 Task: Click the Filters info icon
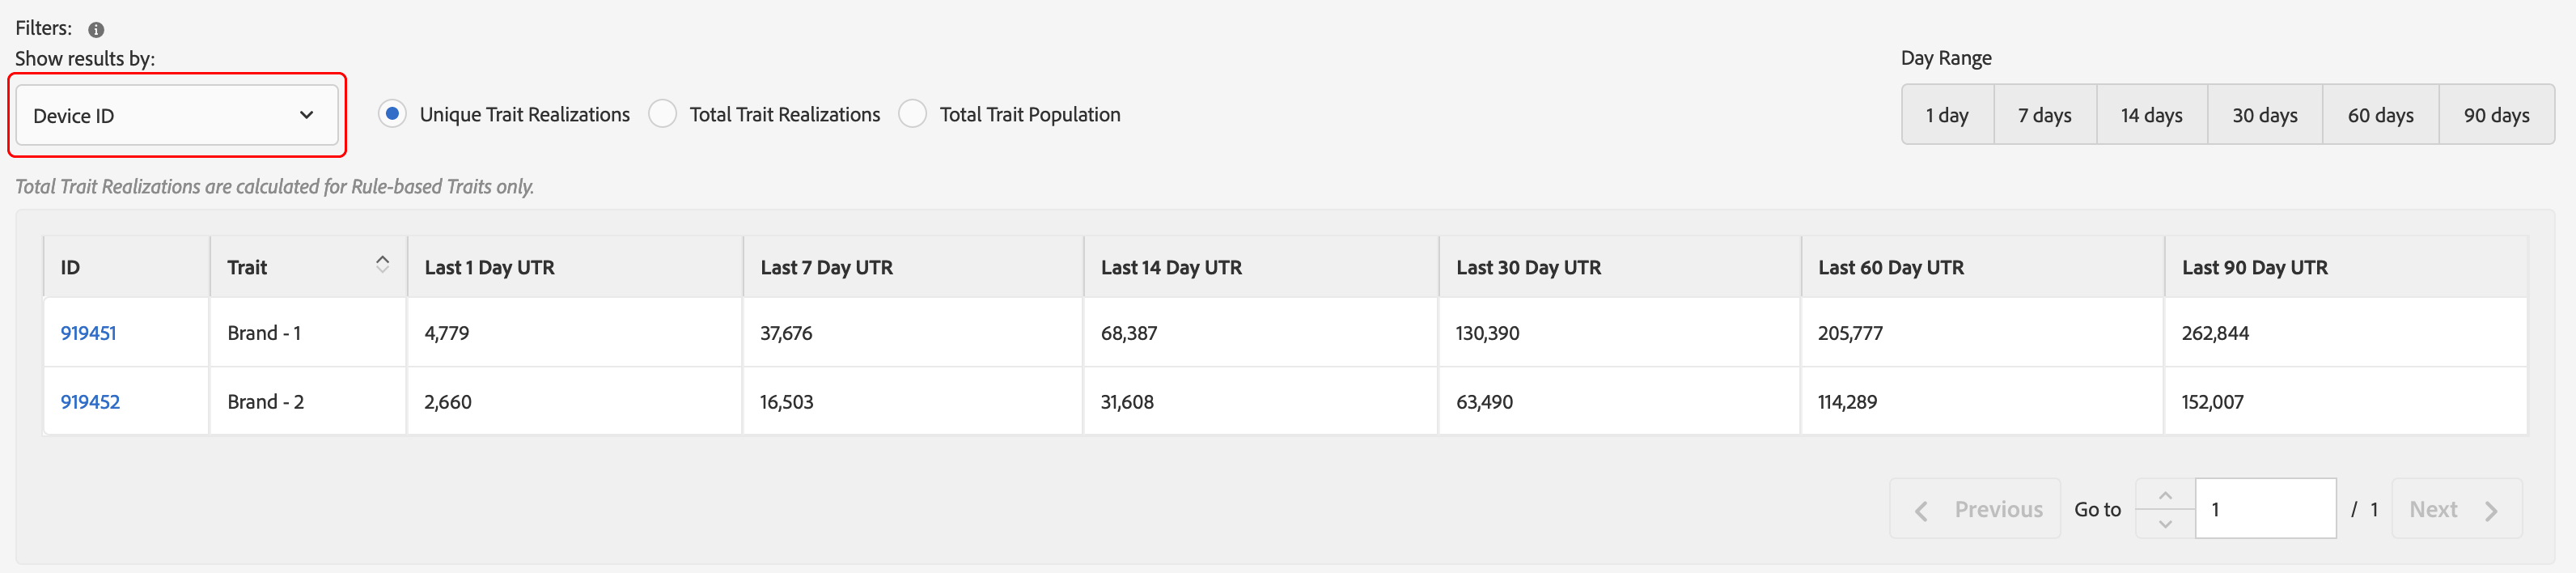pyautogui.click(x=96, y=30)
